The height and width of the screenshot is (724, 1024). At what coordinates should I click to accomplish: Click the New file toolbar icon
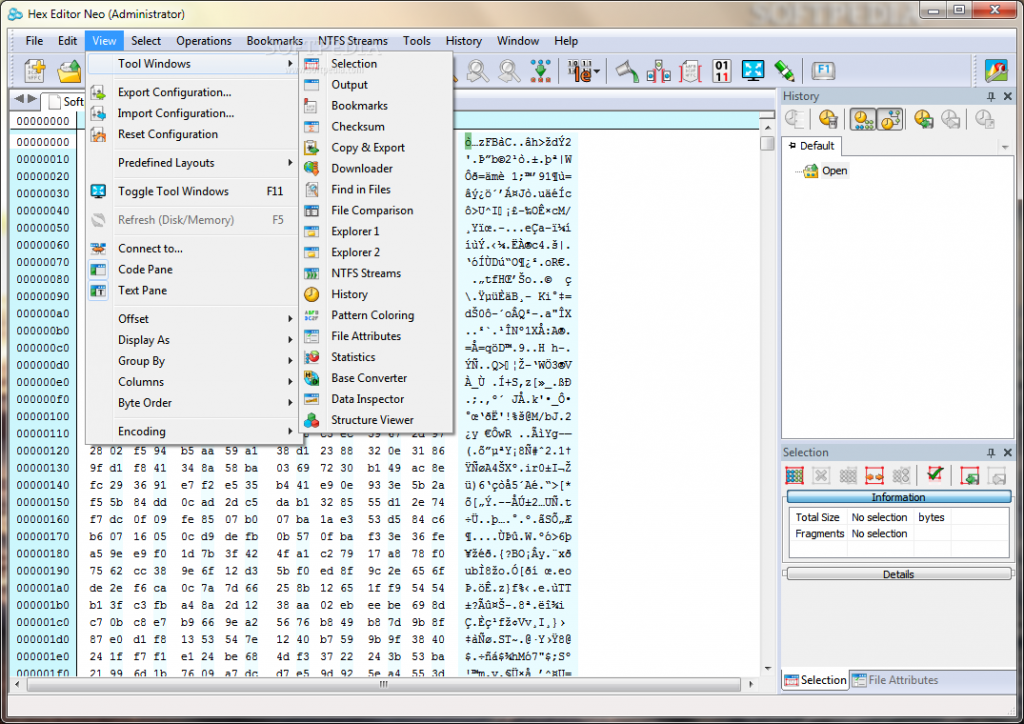pyautogui.click(x=35, y=71)
